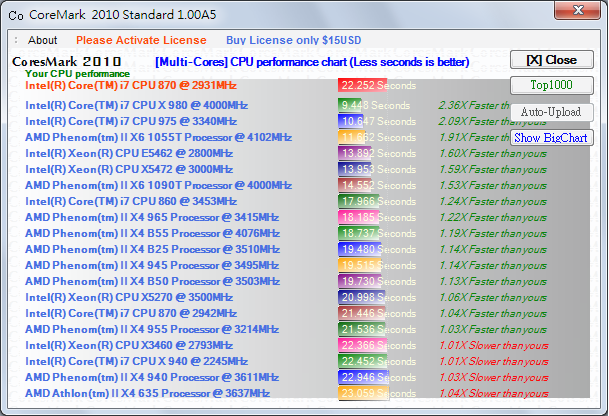Viewport: 609px width, 416px height.
Task: Select Core i7 975 @ 3340MHz row
Action: pyautogui.click(x=131, y=121)
